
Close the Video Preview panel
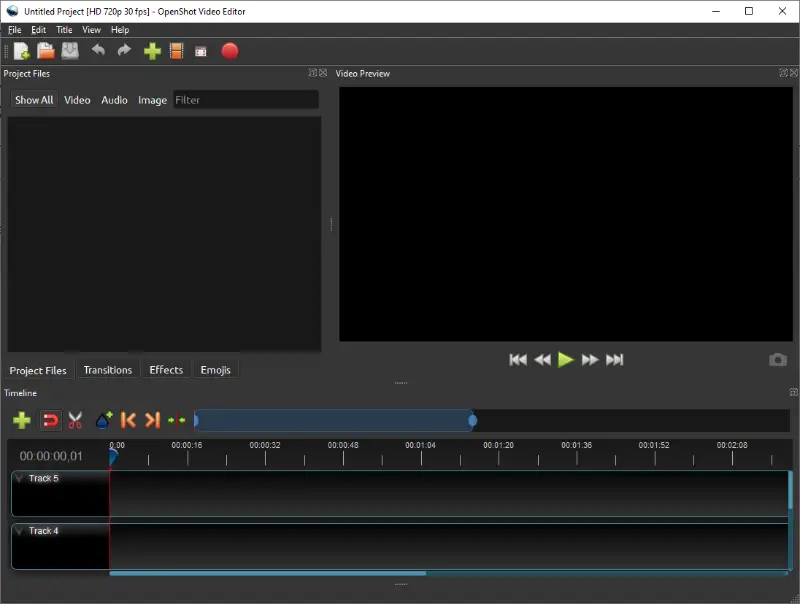(x=794, y=73)
